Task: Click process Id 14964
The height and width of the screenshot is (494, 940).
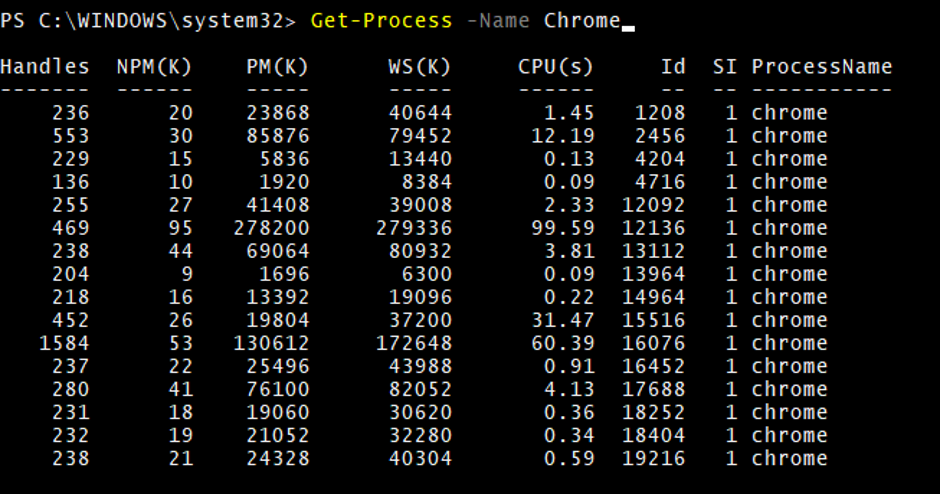Action: tap(653, 297)
